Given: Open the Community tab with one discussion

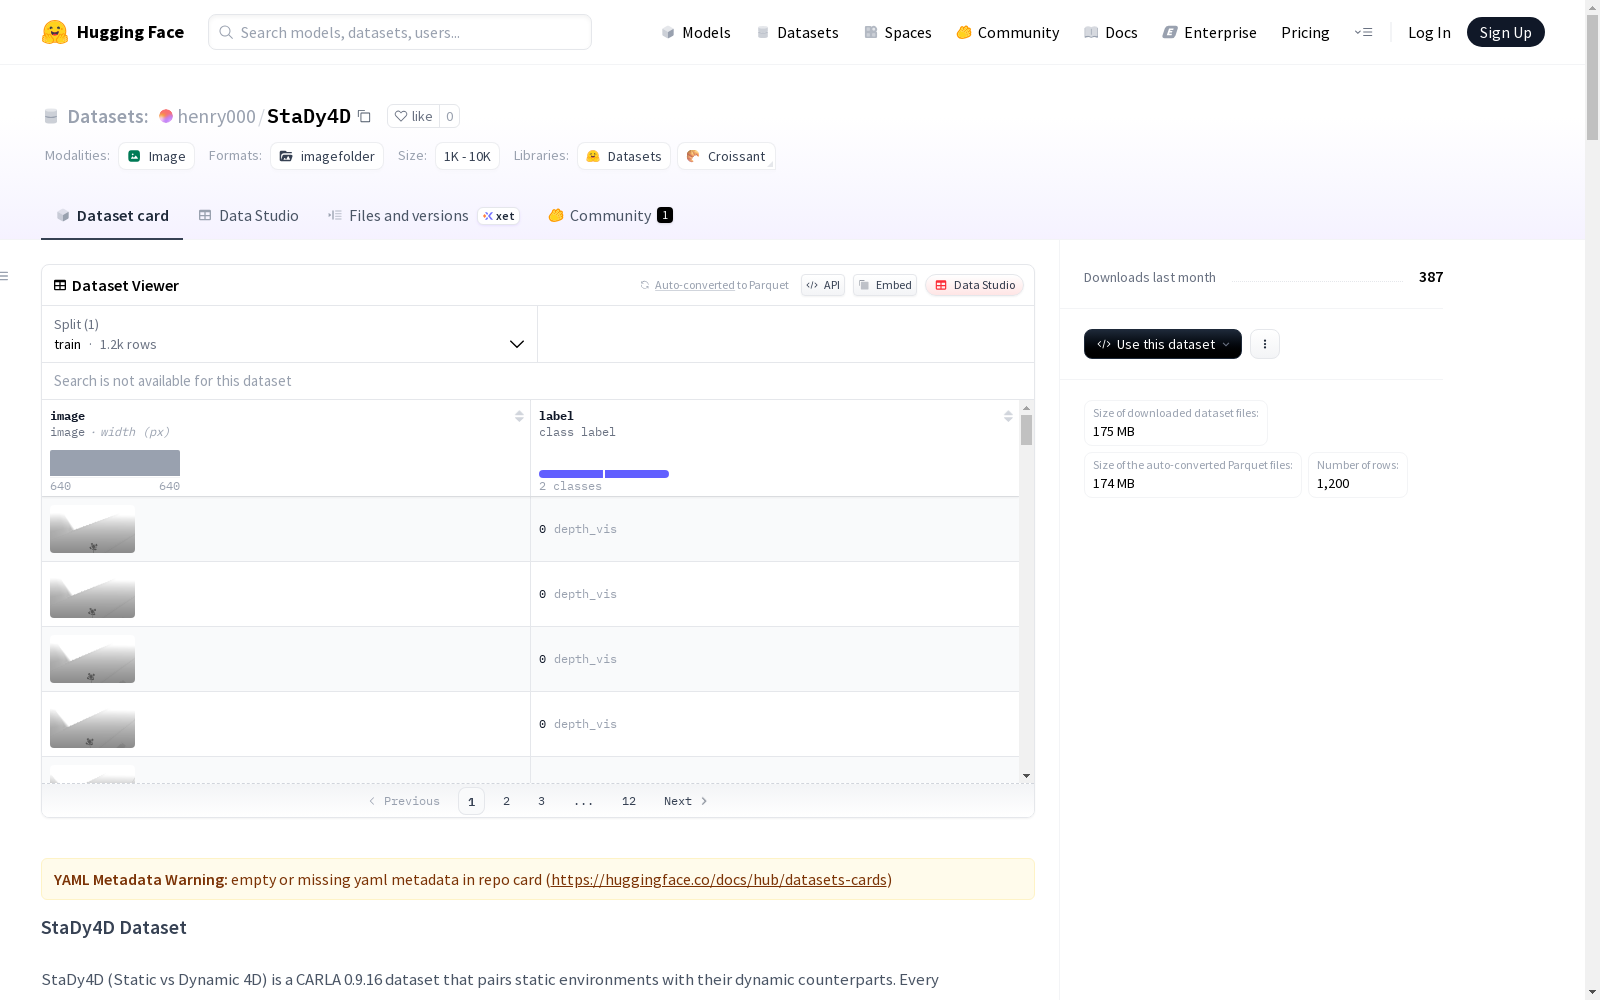Looking at the screenshot, I should point(610,216).
